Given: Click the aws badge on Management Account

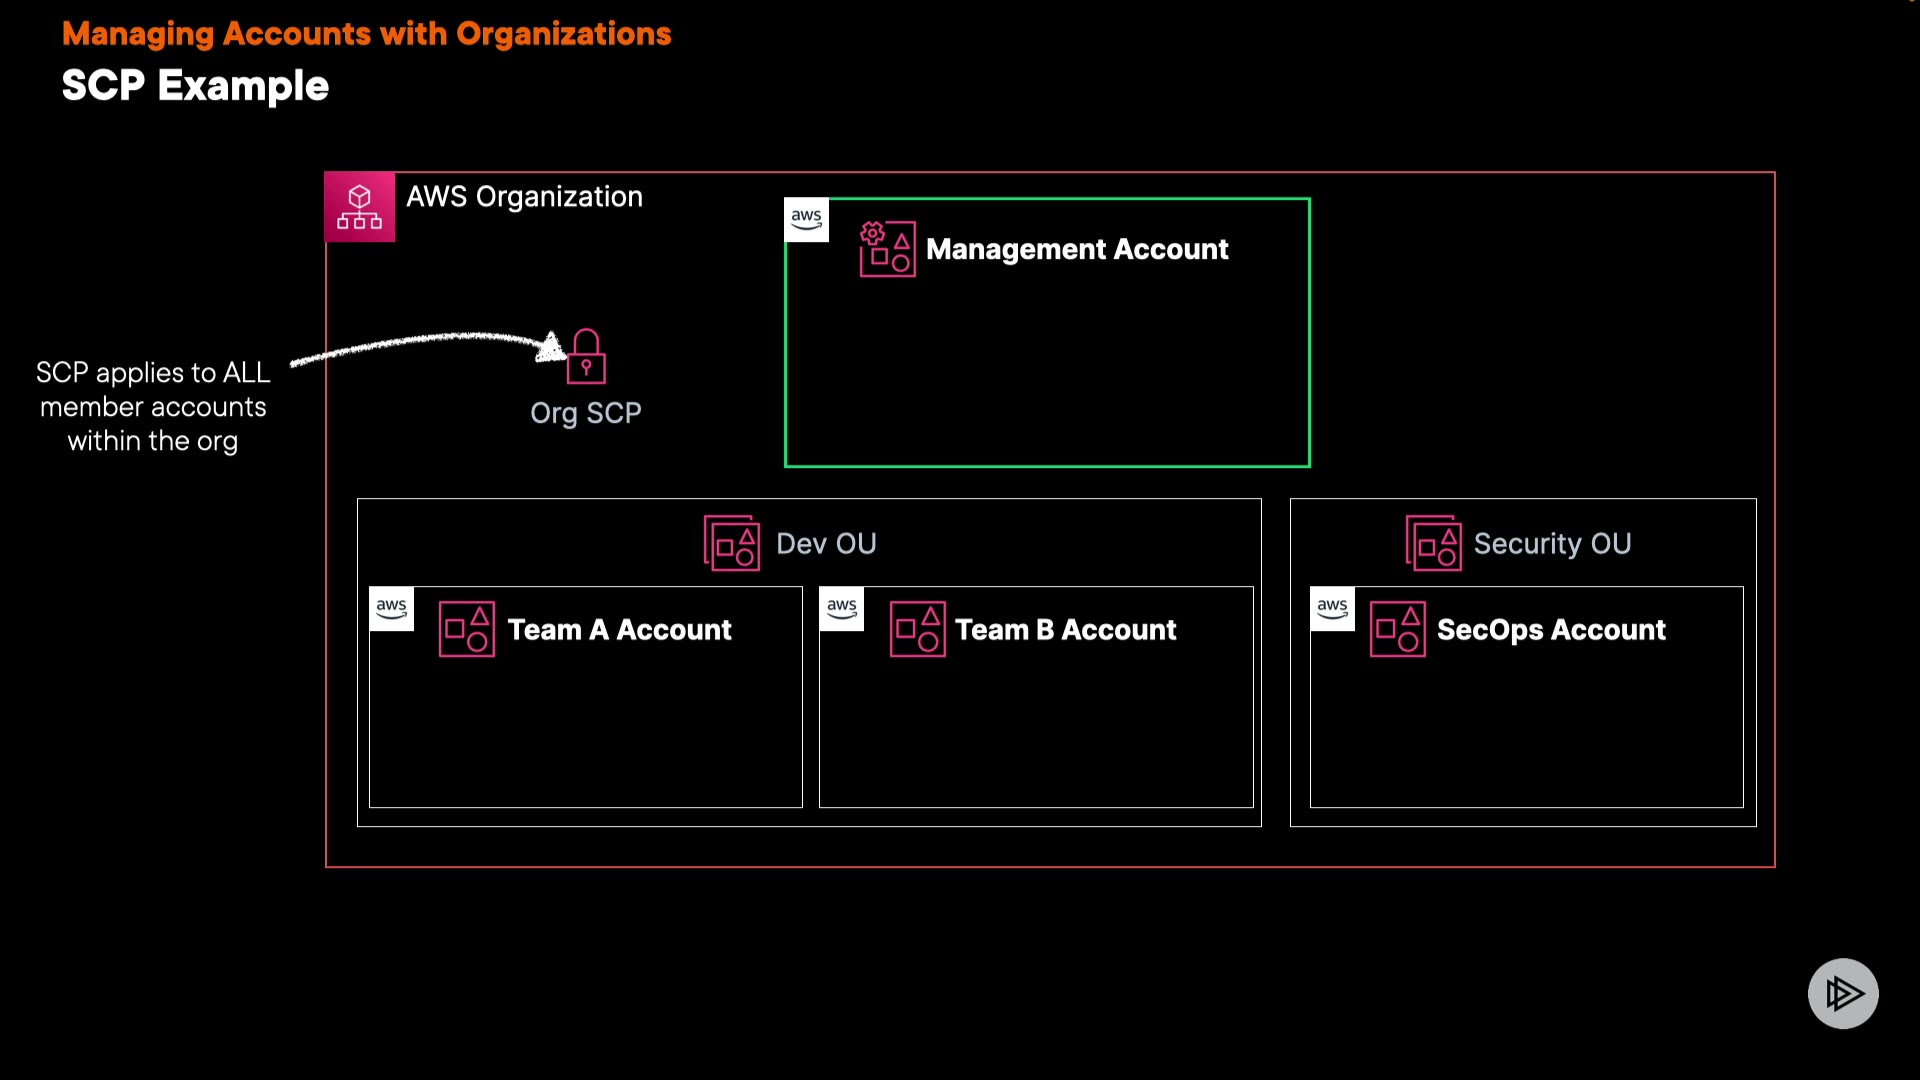Looking at the screenshot, I should 806,220.
